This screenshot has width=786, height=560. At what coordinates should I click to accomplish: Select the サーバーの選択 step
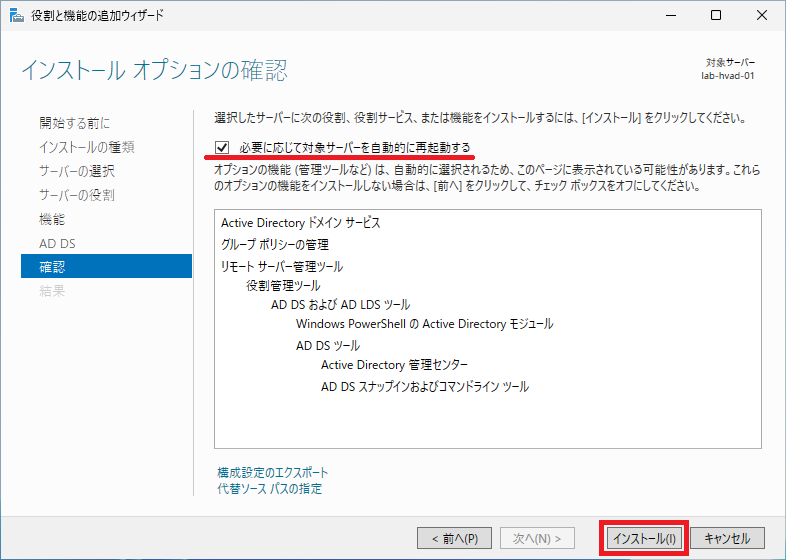[77, 171]
